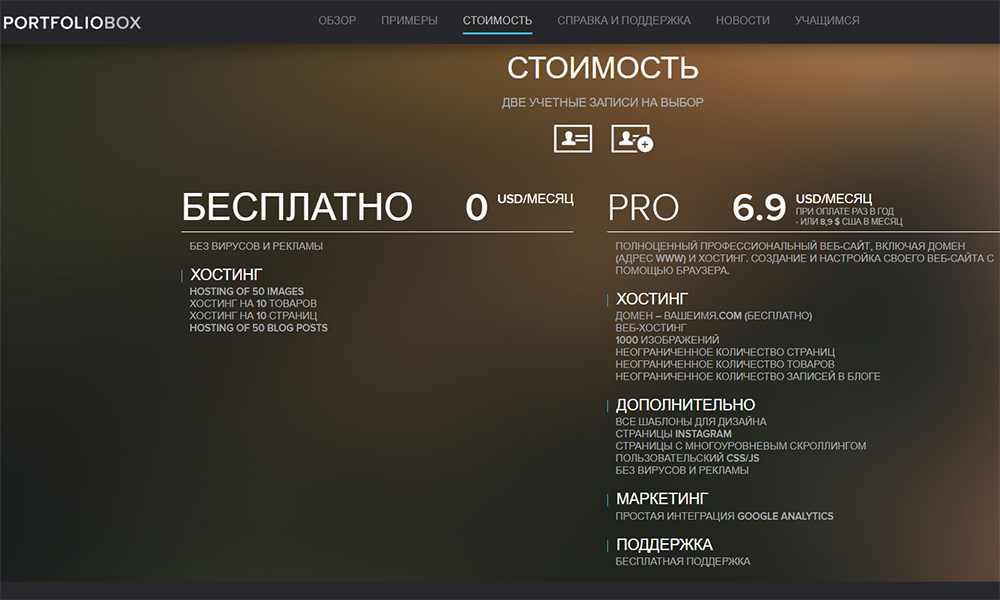The width and height of the screenshot is (1000, 600).
Task: Click the free account icon
Action: point(573,138)
